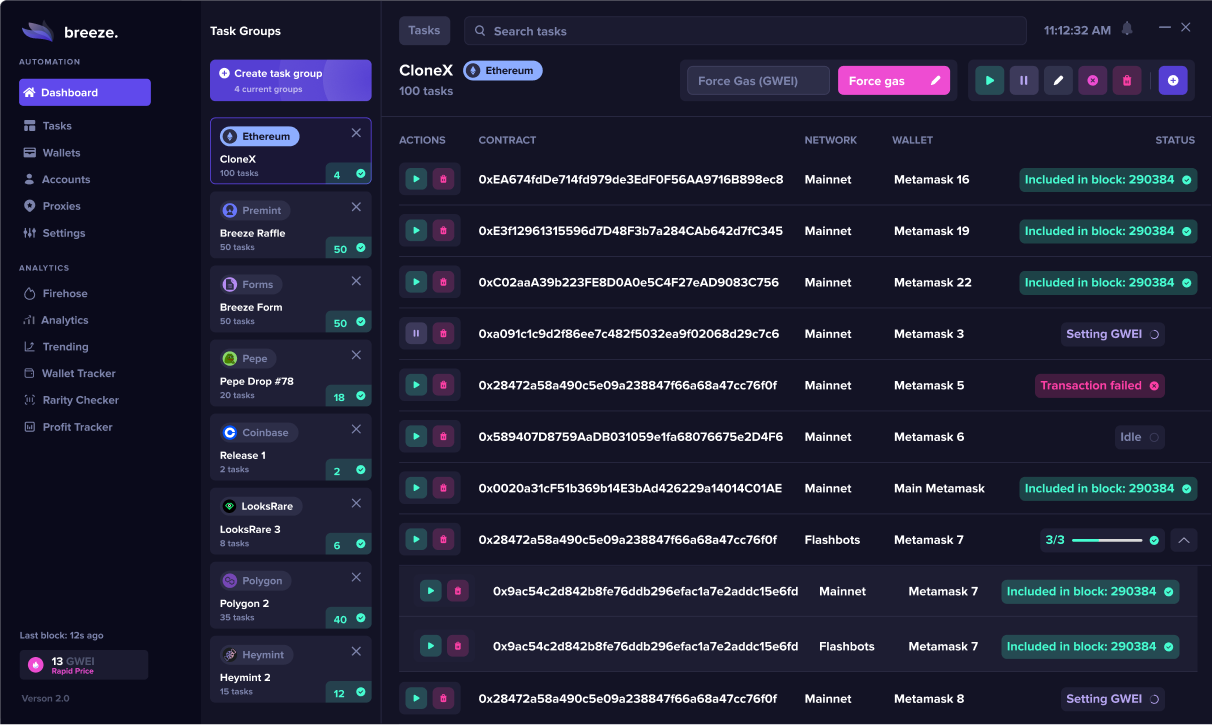Click the pencil edit icon in the top toolbar
The width and height of the screenshot is (1212, 725).
(1058, 81)
